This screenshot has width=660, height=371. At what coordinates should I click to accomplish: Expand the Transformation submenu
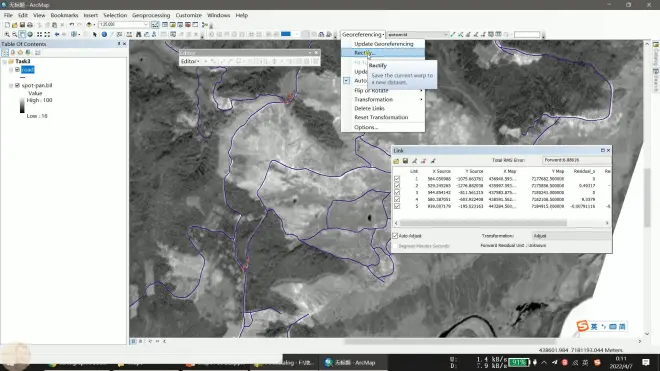coord(383,99)
